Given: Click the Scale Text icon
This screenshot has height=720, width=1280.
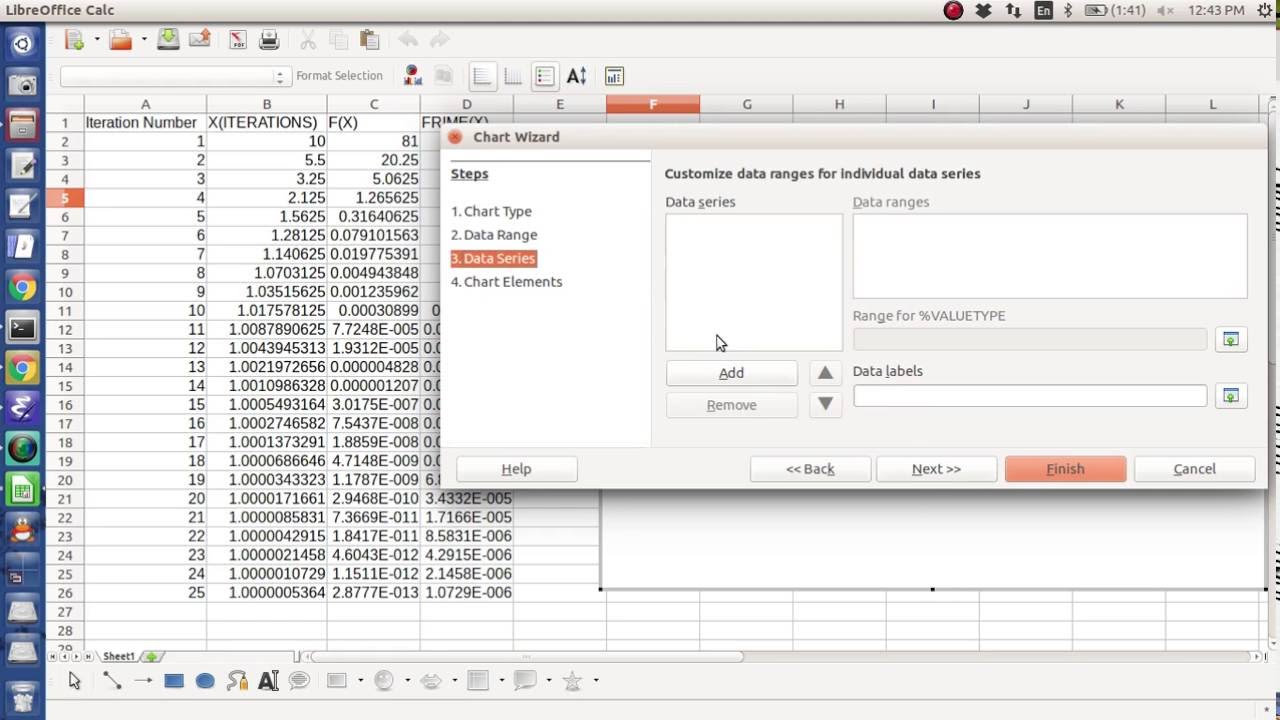Looking at the screenshot, I should tap(577, 76).
